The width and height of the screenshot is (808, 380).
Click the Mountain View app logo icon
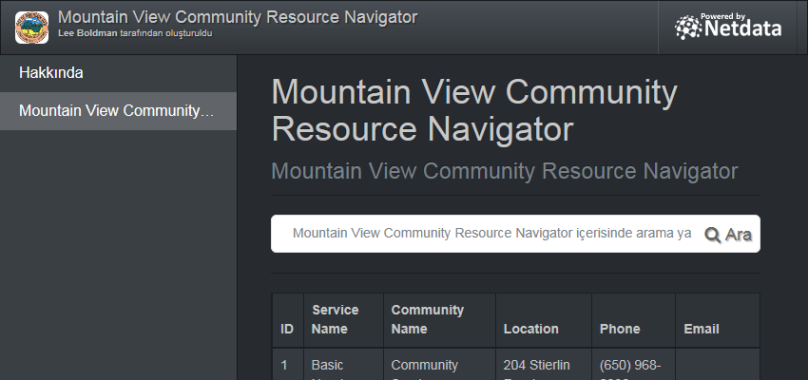(32, 27)
